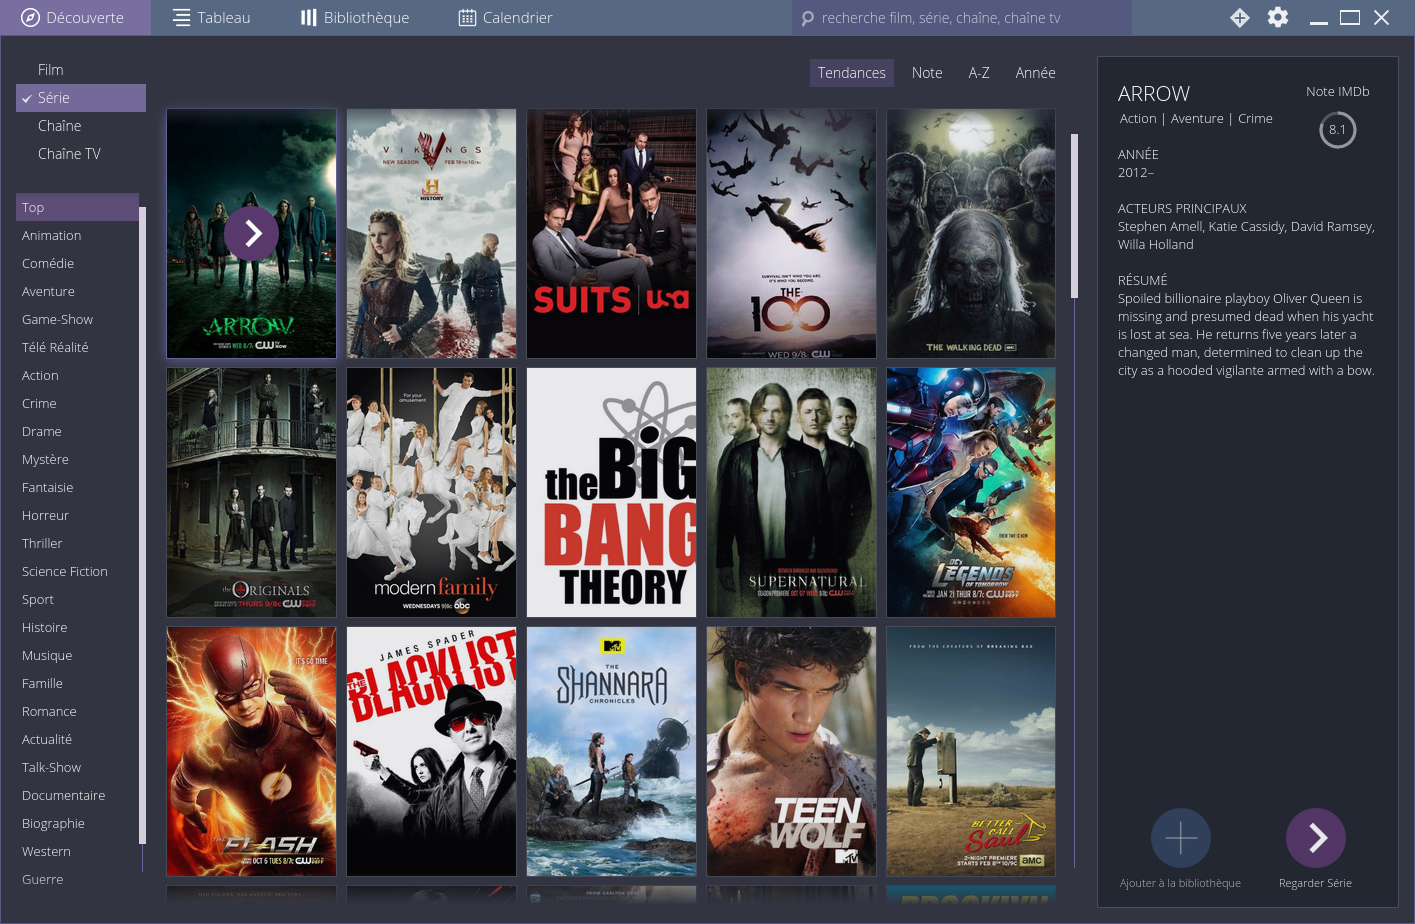Filter by Action in the genre list
Viewport: 1415px width, 924px height.
(77, 376)
